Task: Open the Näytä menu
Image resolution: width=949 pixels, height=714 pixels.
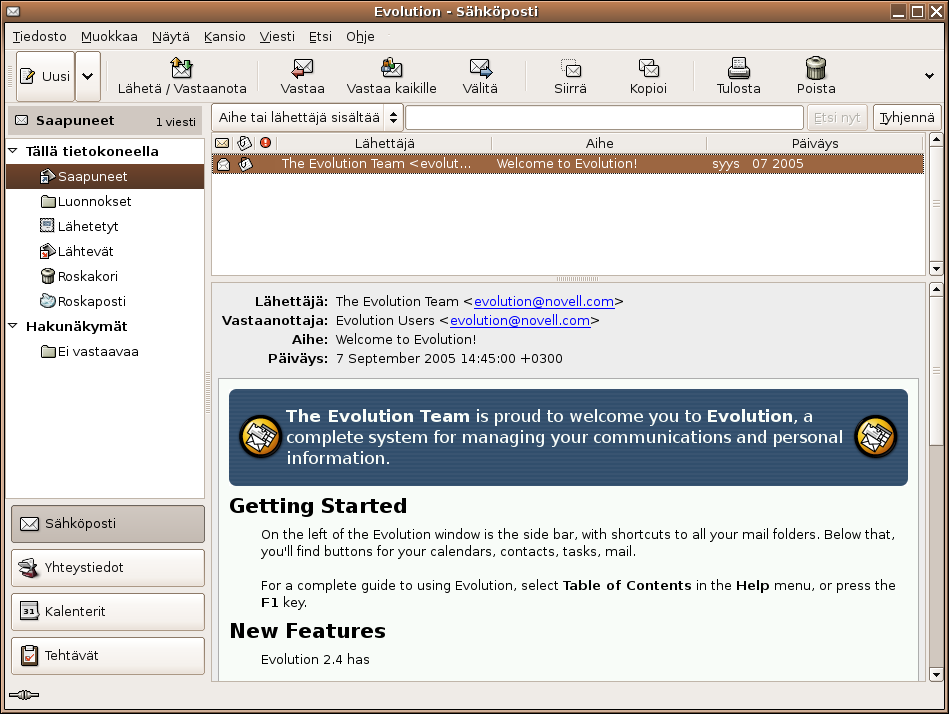Action: tap(171, 36)
